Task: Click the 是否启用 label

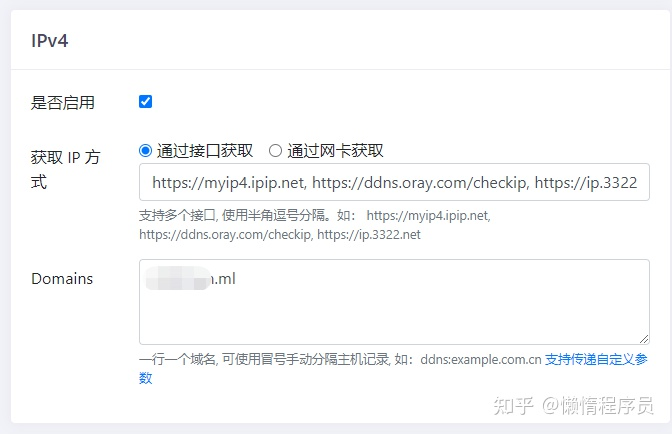Action: tap(63, 103)
